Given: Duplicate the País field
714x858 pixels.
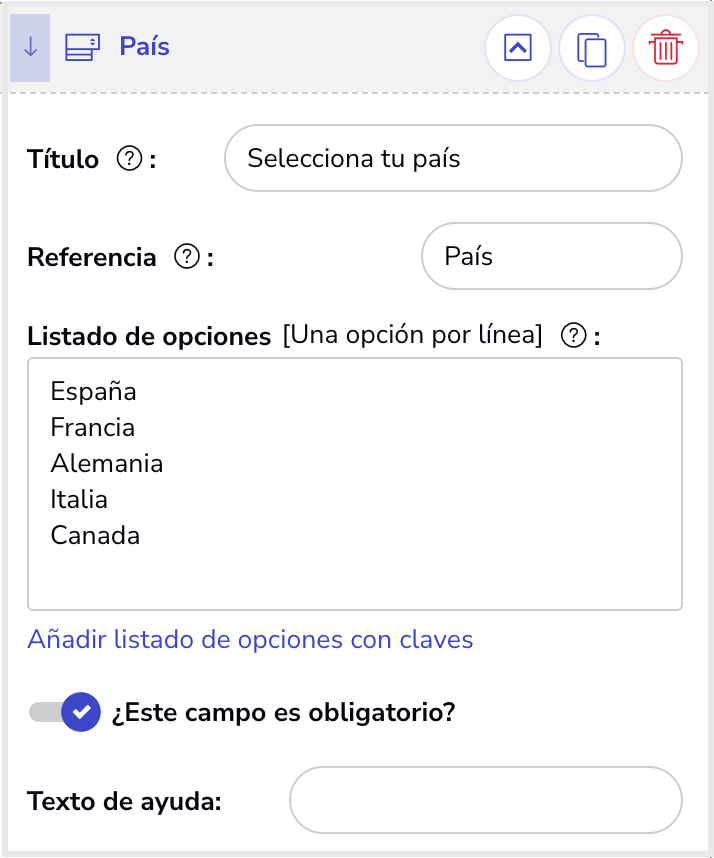Looking at the screenshot, I should [x=591, y=48].
